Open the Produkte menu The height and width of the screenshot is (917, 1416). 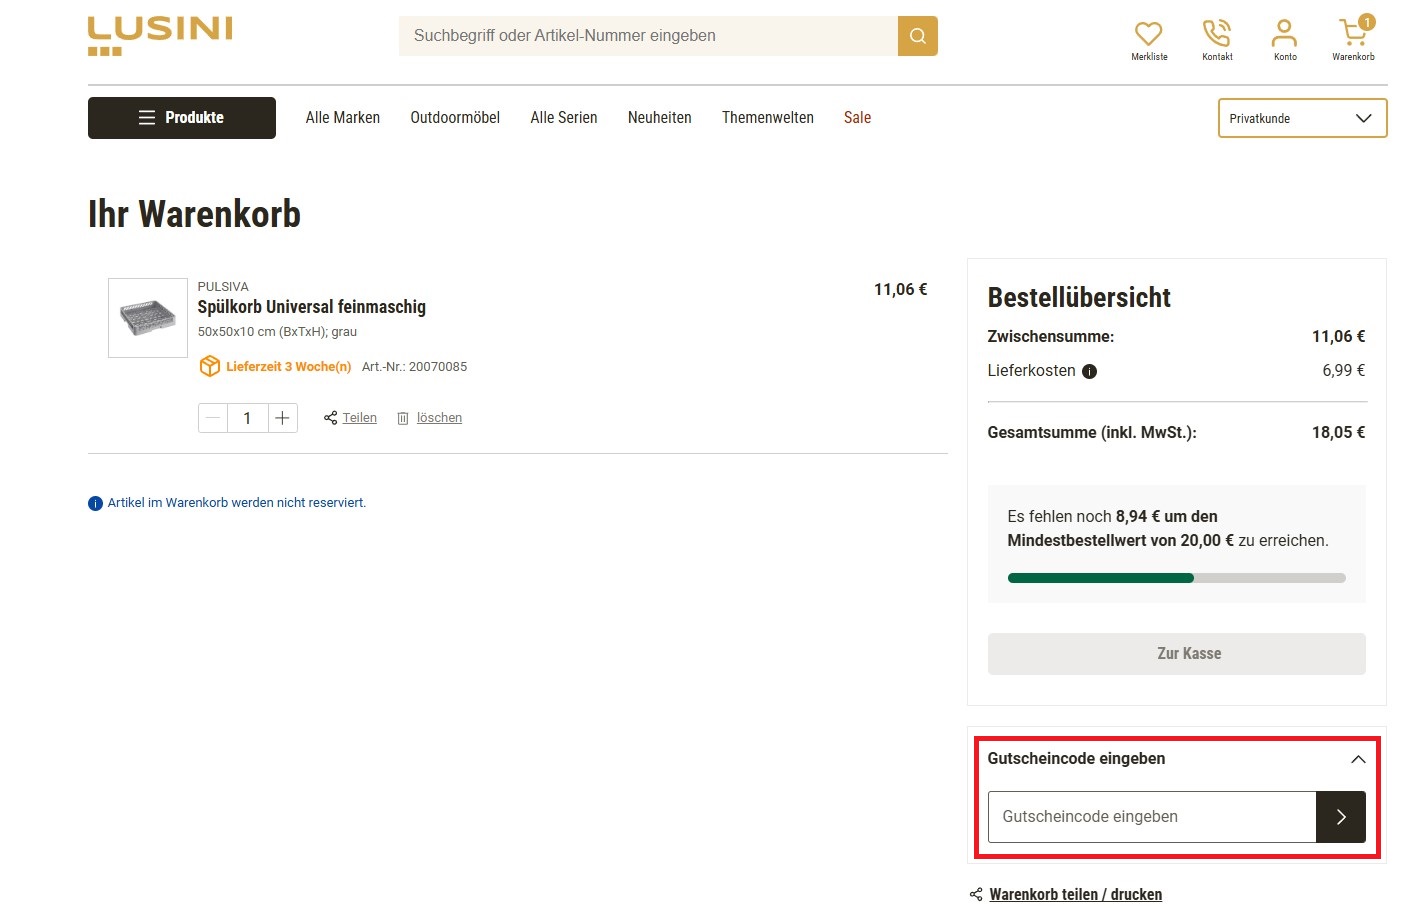[x=182, y=118]
